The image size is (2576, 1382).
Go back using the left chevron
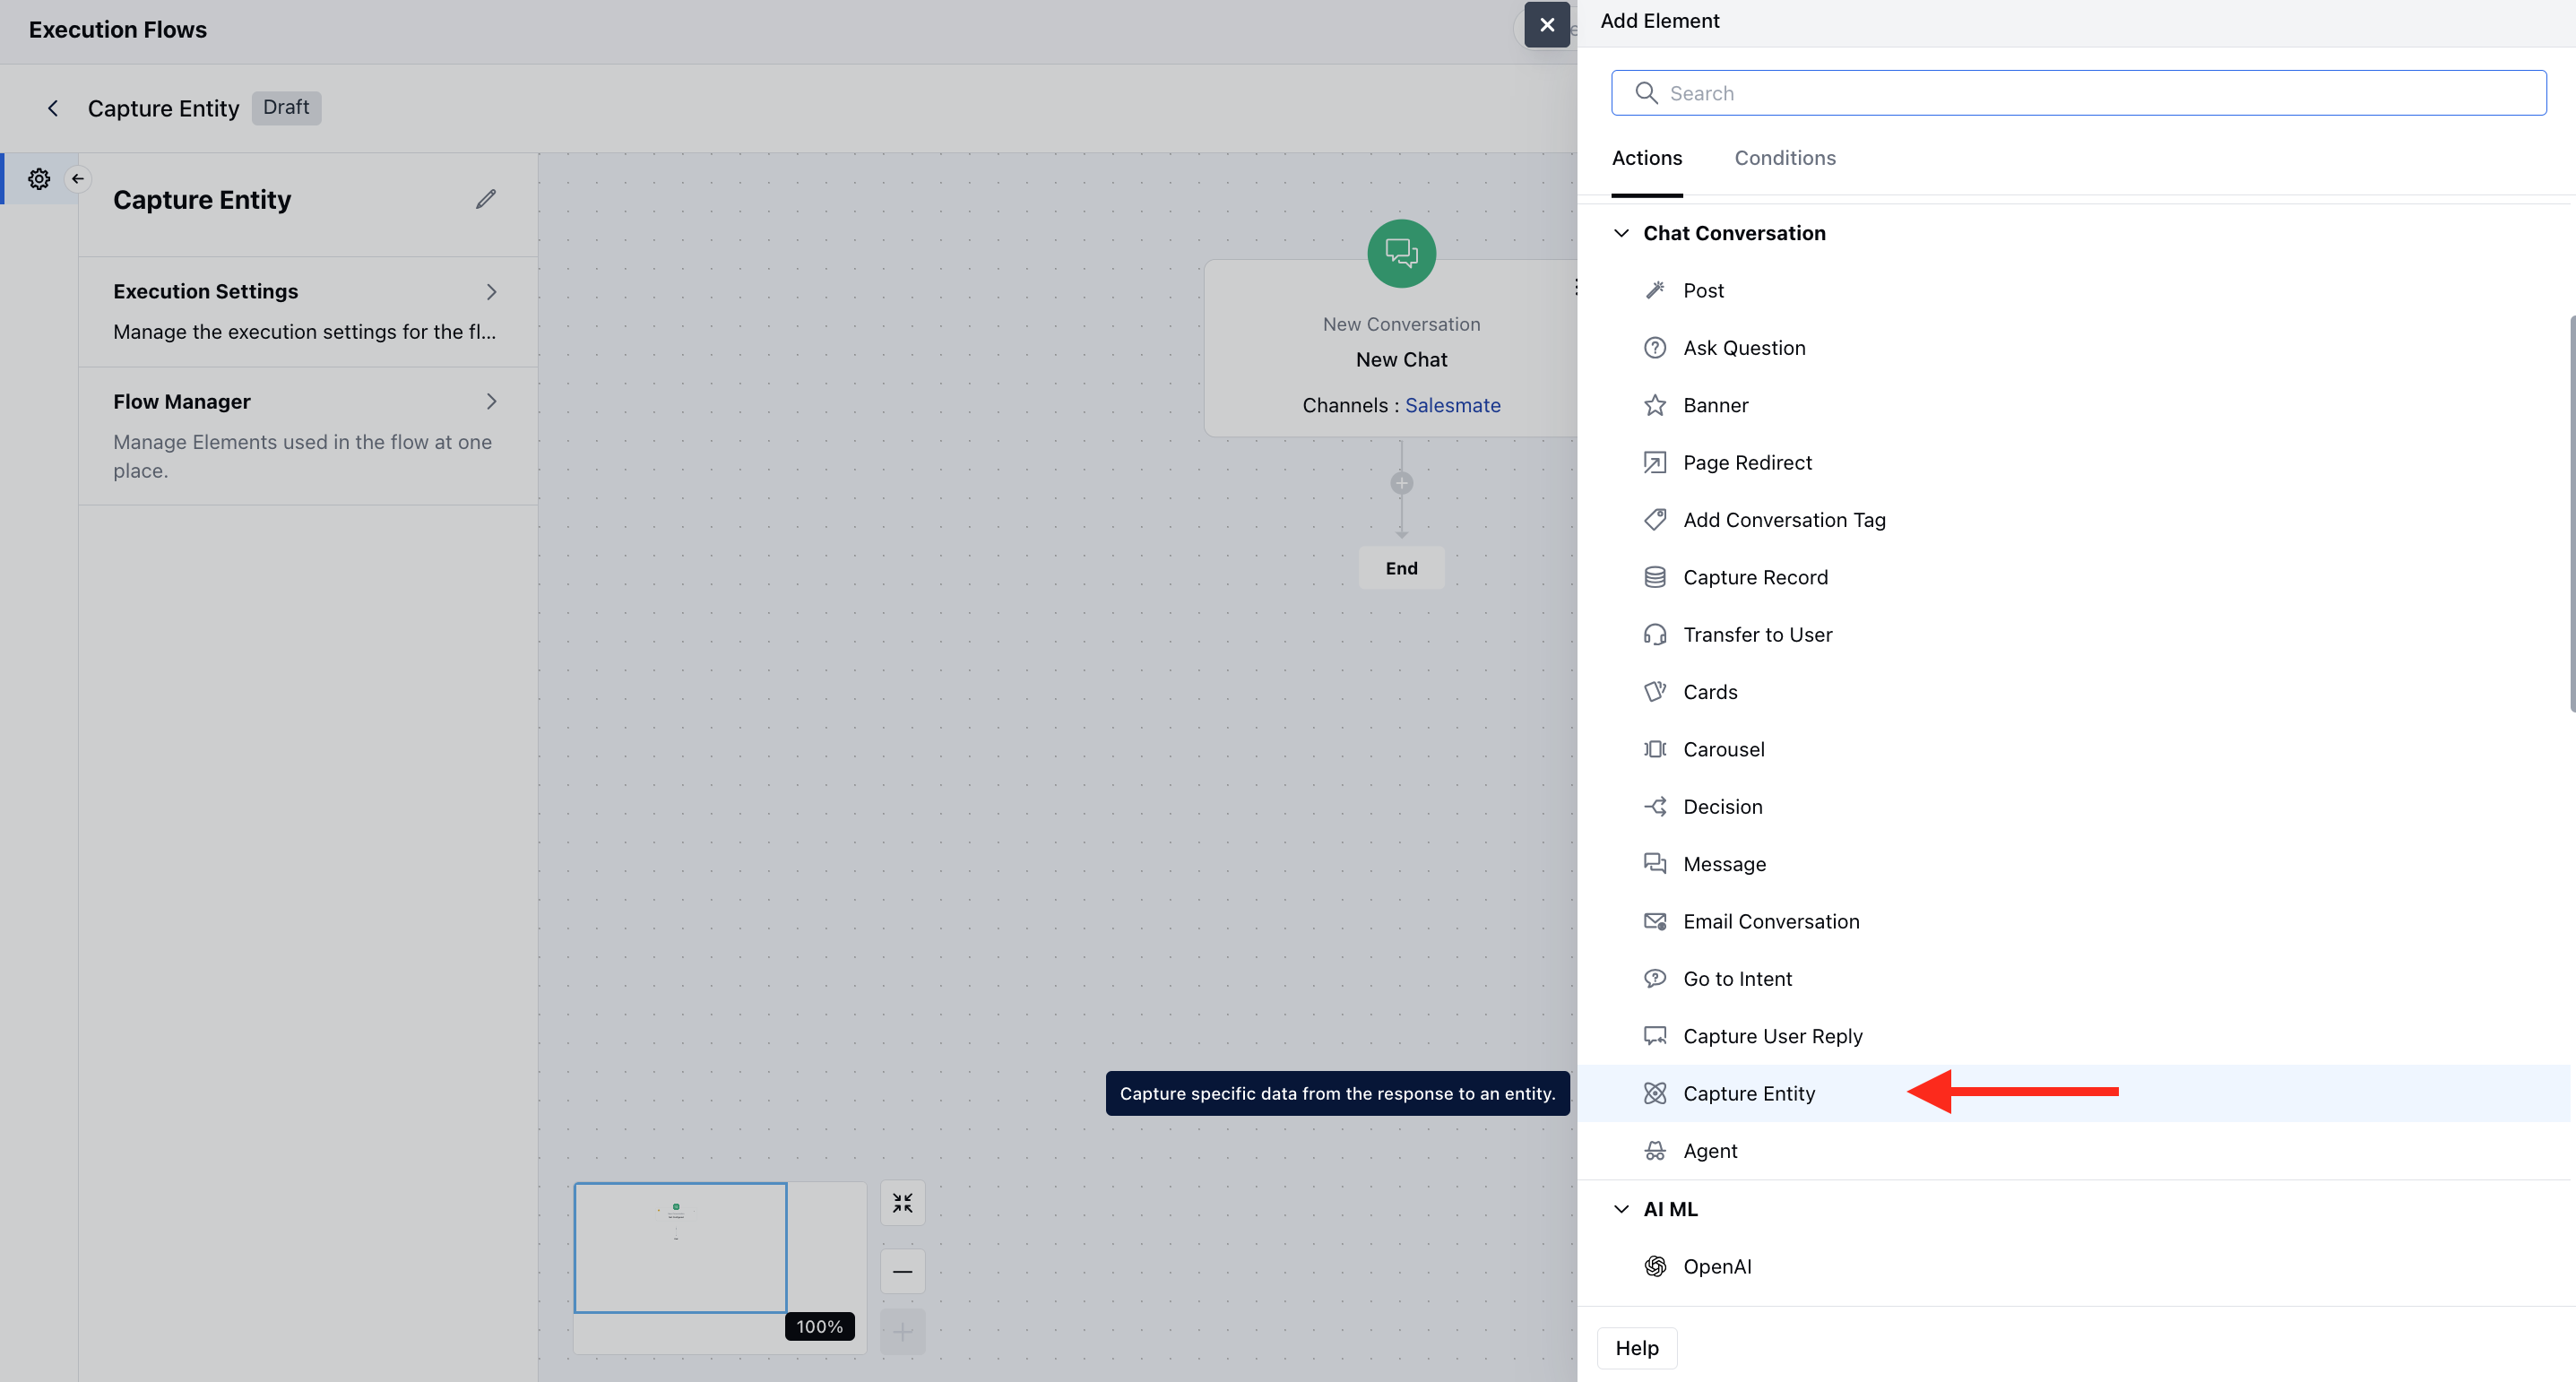click(53, 108)
